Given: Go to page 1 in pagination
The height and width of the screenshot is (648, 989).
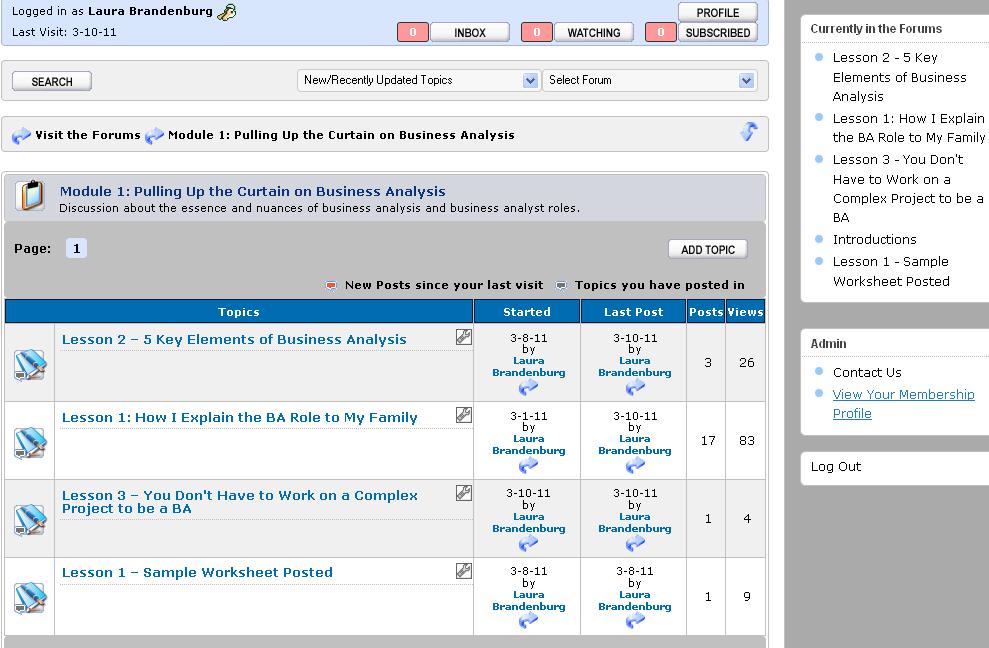Looking at the screenshot, I should (76, 249).
